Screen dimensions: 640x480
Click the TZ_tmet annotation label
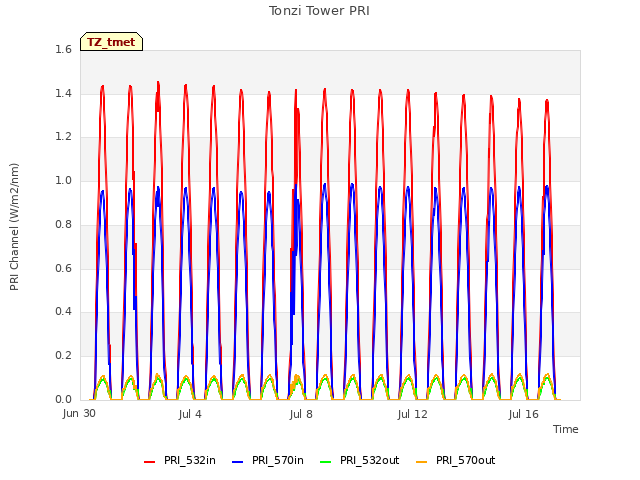point(111,42)
